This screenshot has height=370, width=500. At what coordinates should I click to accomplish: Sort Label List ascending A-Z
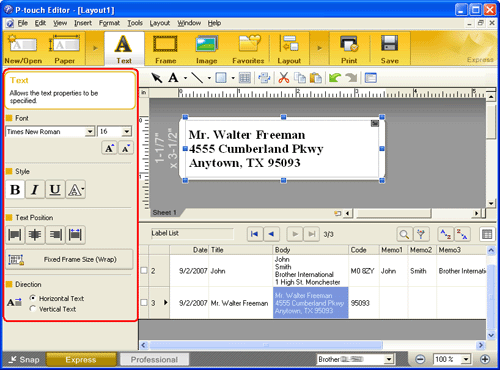[446, 234]
